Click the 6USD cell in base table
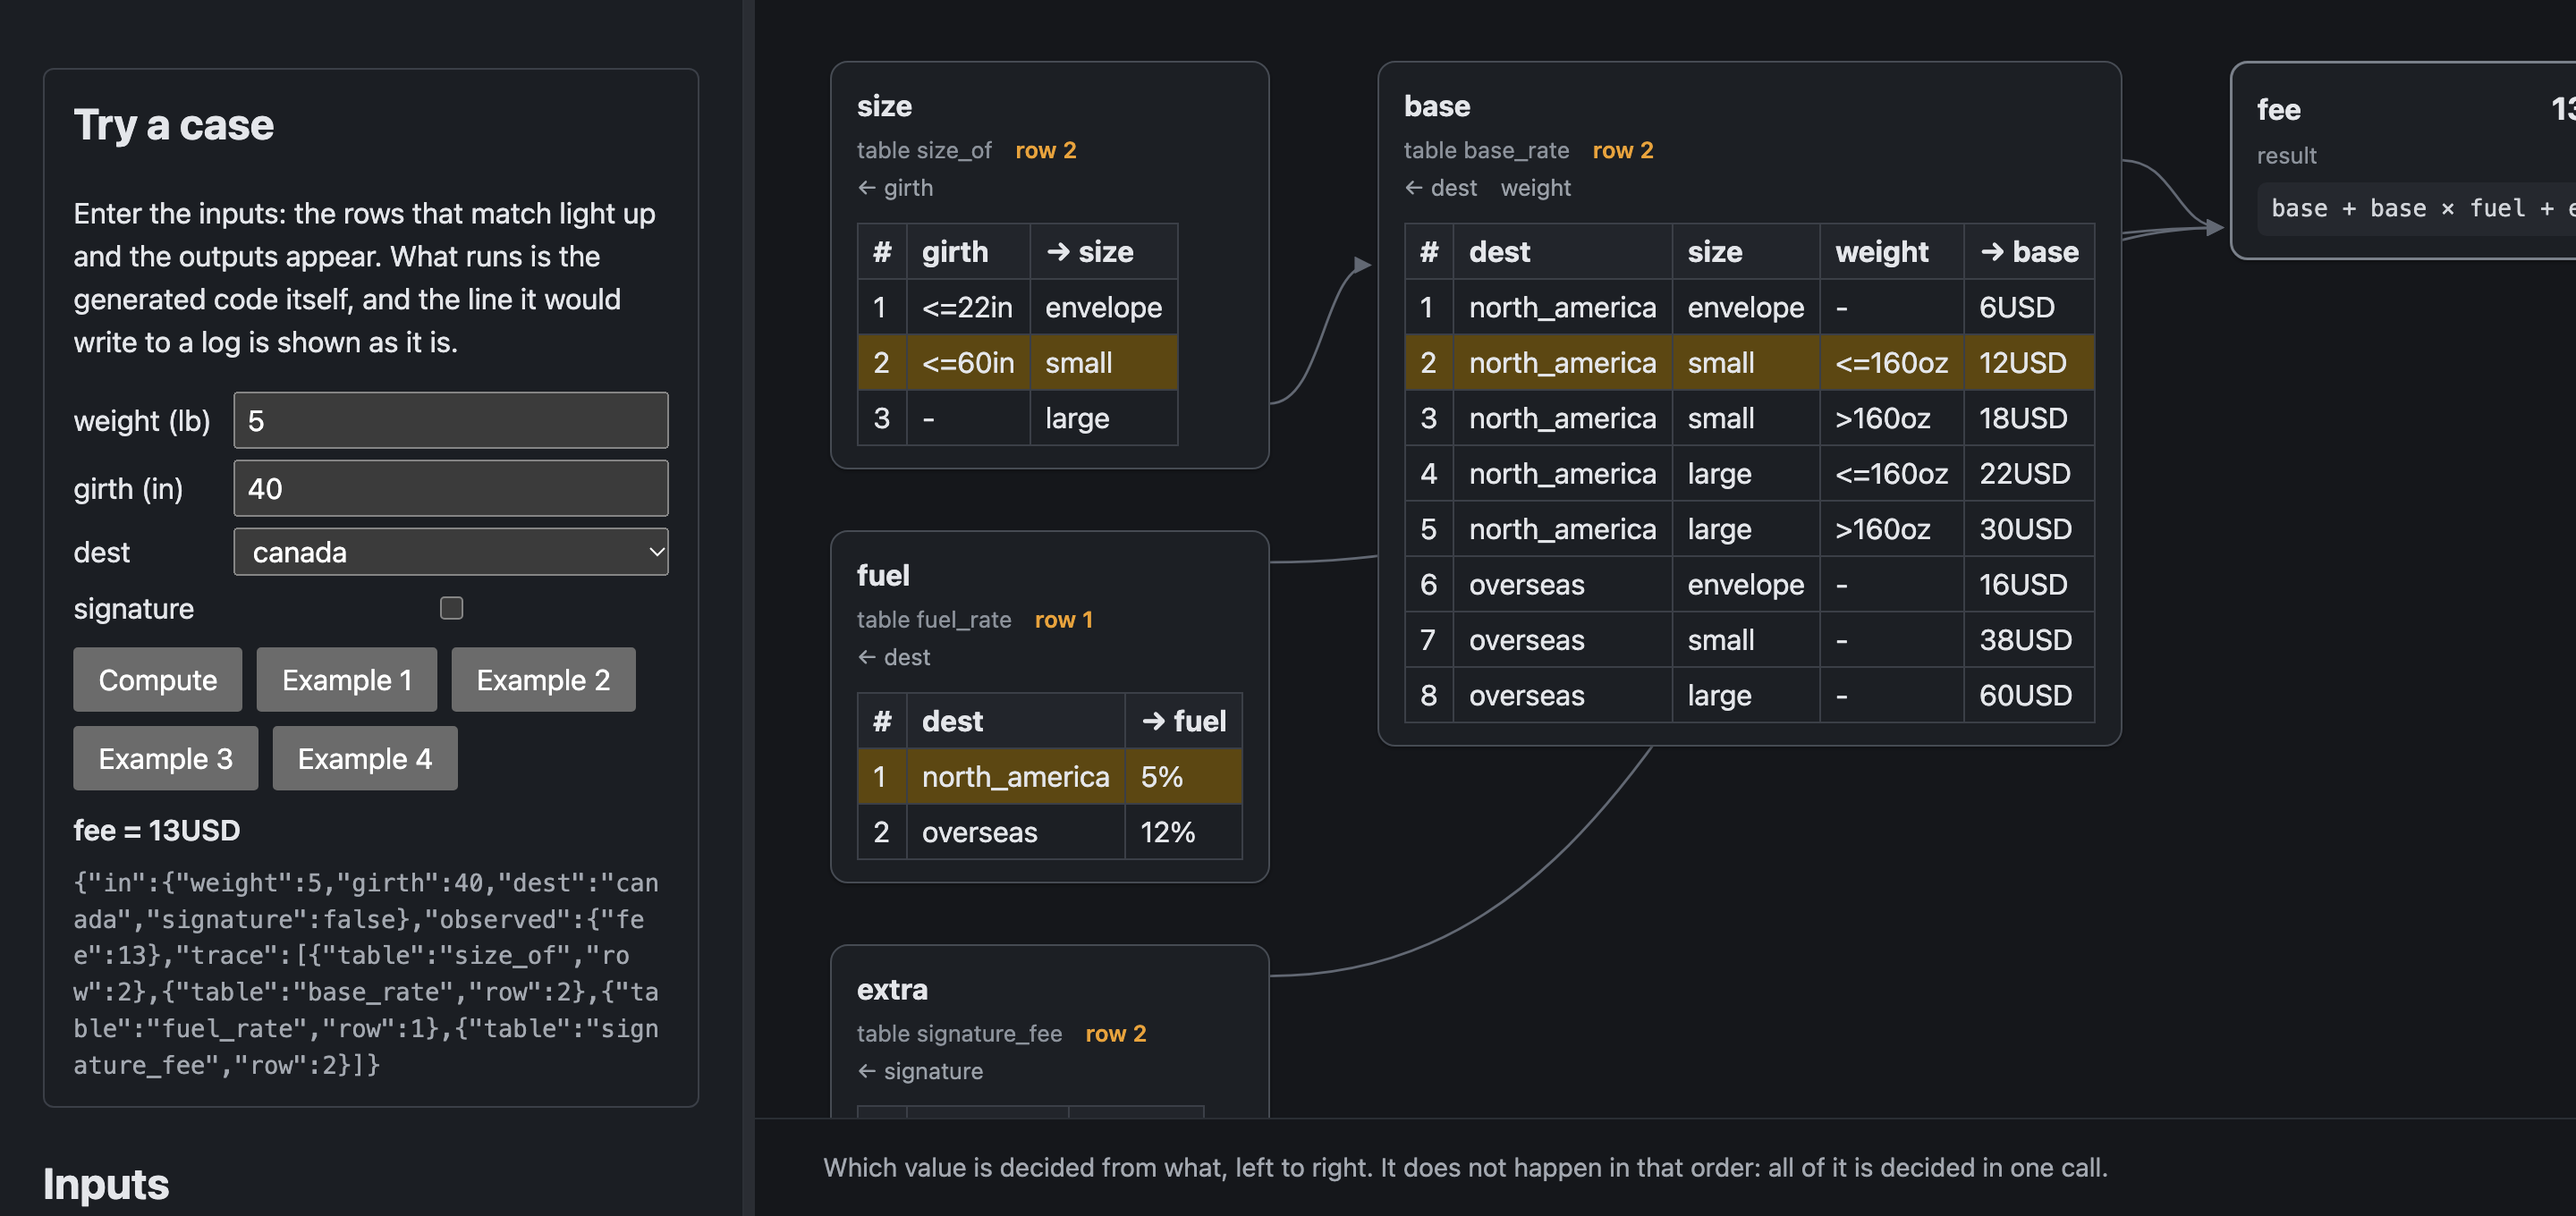Viewport: 2576px width, 1216px height. click(x=2029, y=307)
